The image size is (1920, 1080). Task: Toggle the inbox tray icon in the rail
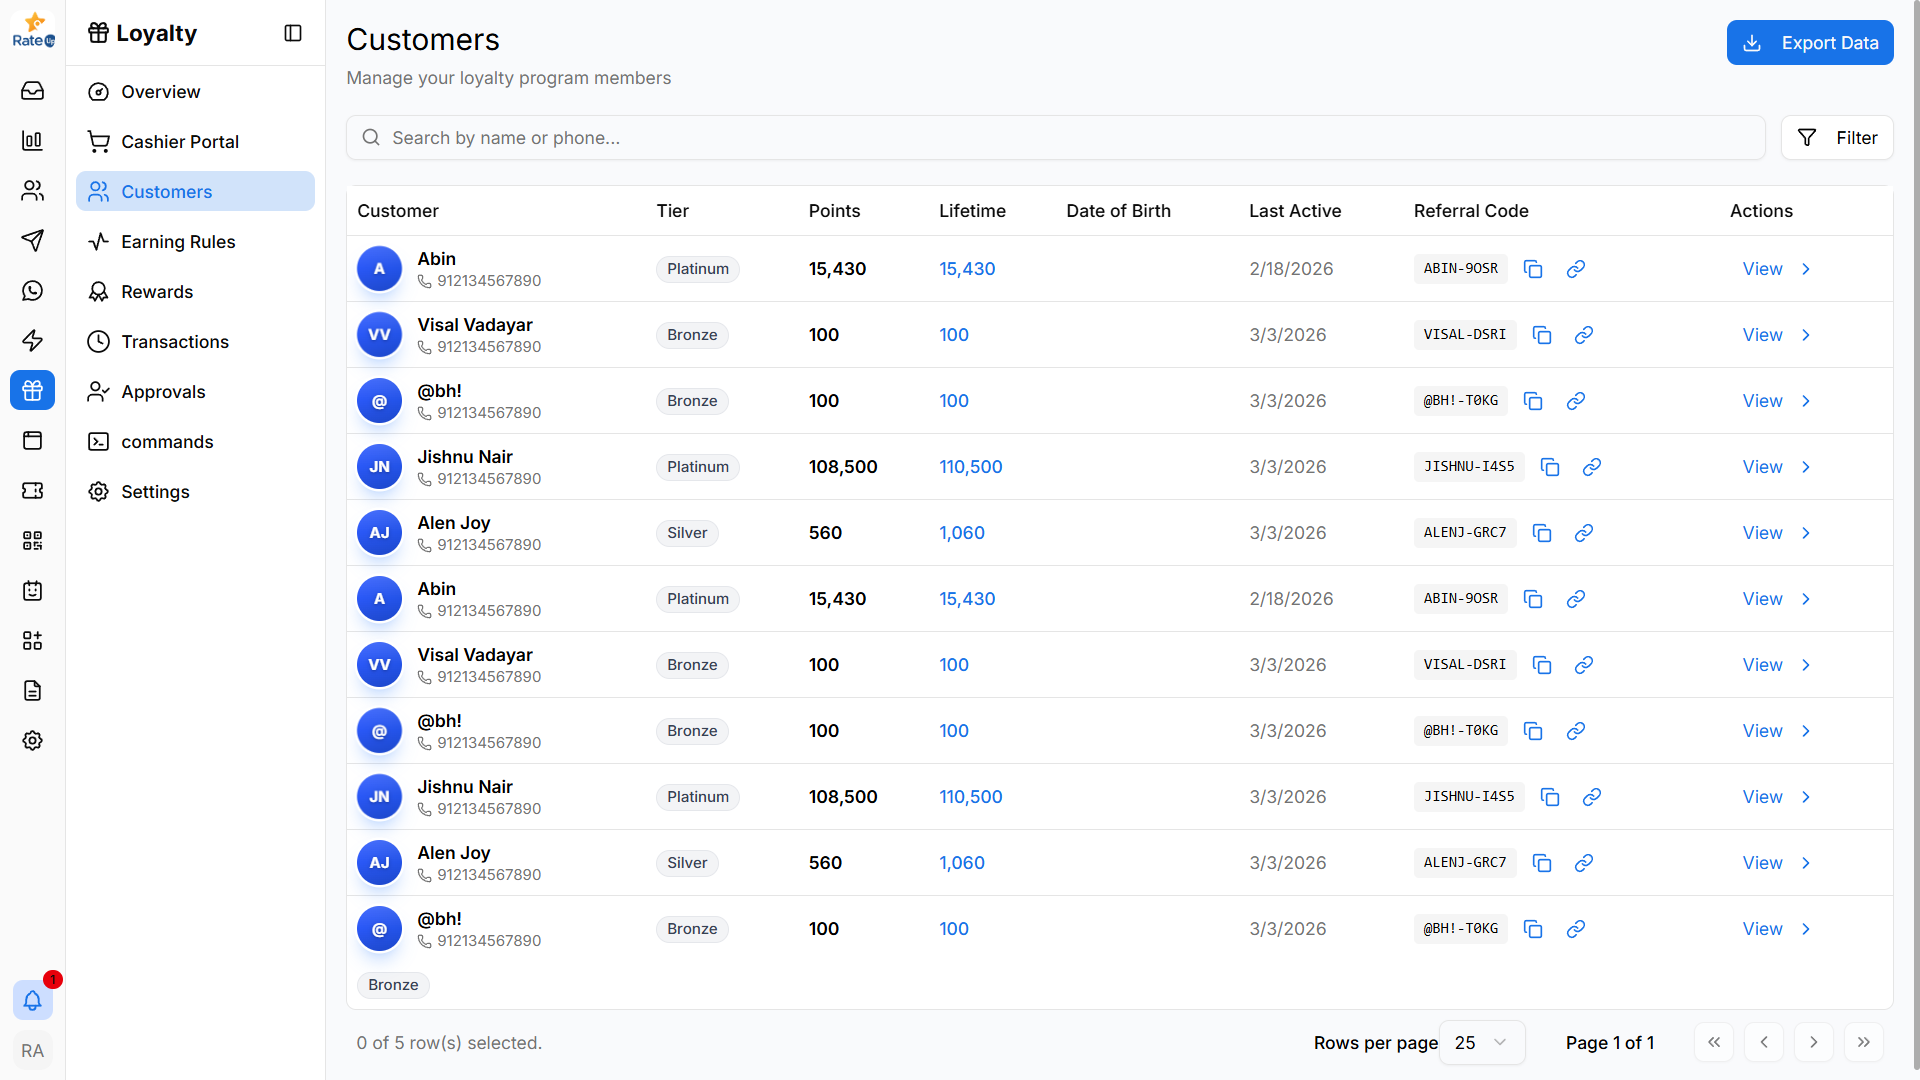click(x=32, y=91)
